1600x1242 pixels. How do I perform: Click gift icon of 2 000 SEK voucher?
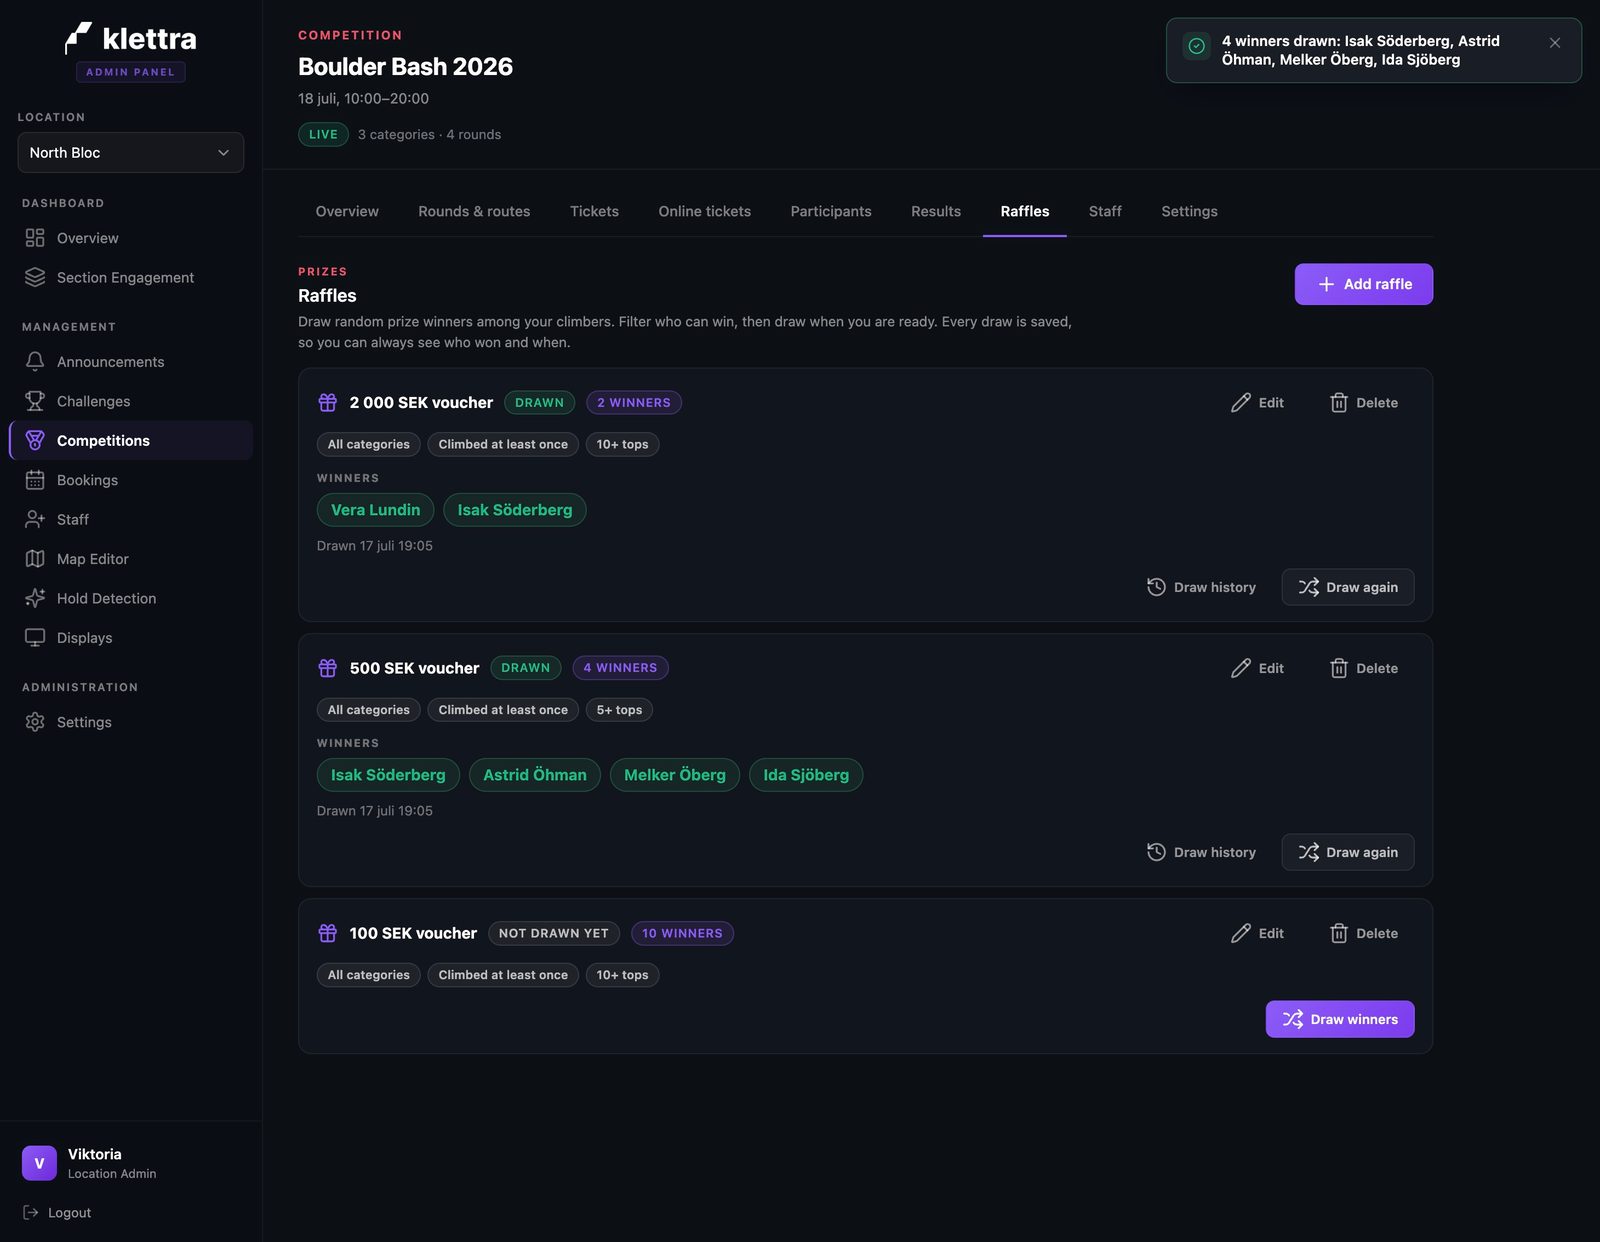[327, 402]
